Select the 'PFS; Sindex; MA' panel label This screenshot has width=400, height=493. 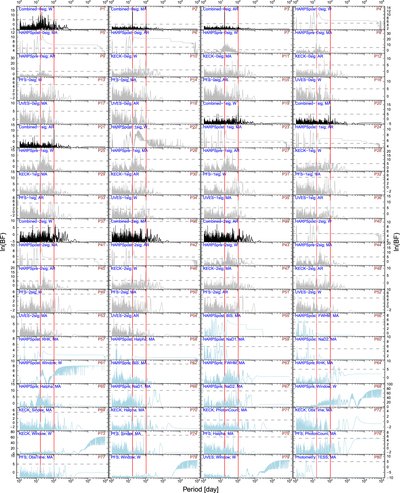click(126, 434)
